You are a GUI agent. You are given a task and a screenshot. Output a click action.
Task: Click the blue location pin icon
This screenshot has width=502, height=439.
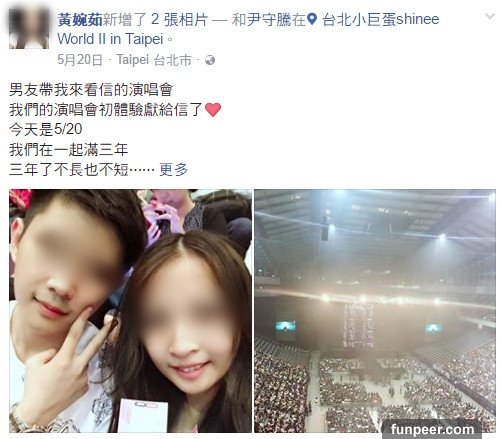[x=311, y=19]
